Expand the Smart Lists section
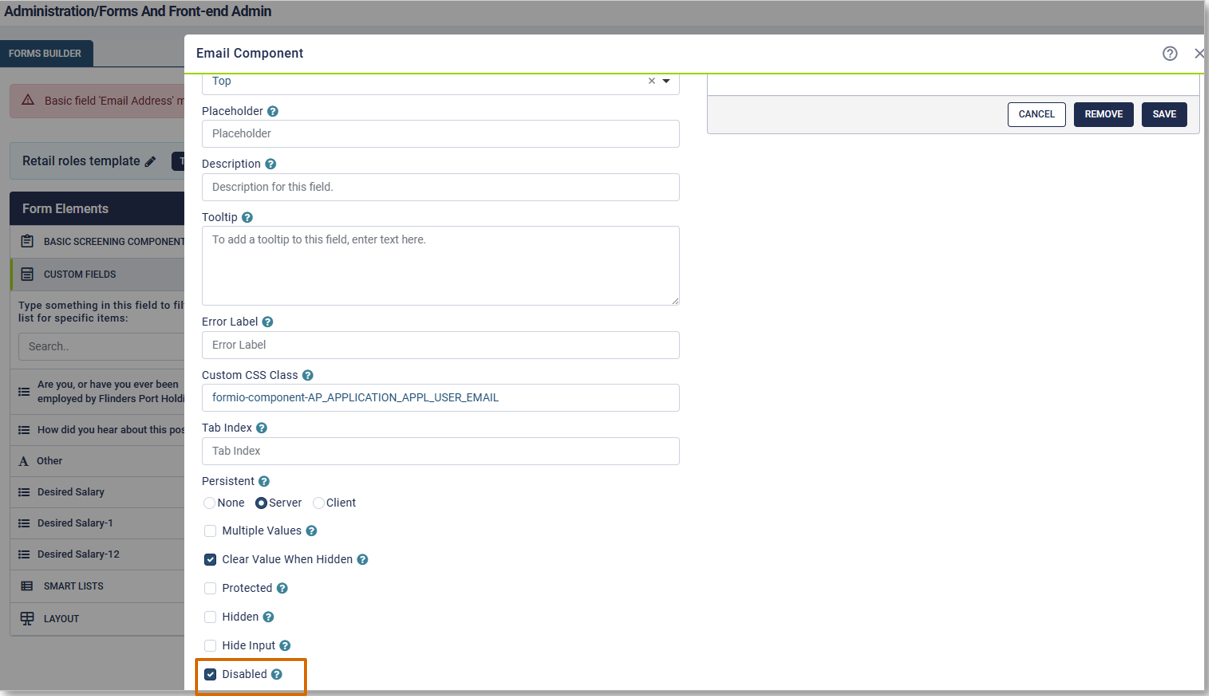 73,586
